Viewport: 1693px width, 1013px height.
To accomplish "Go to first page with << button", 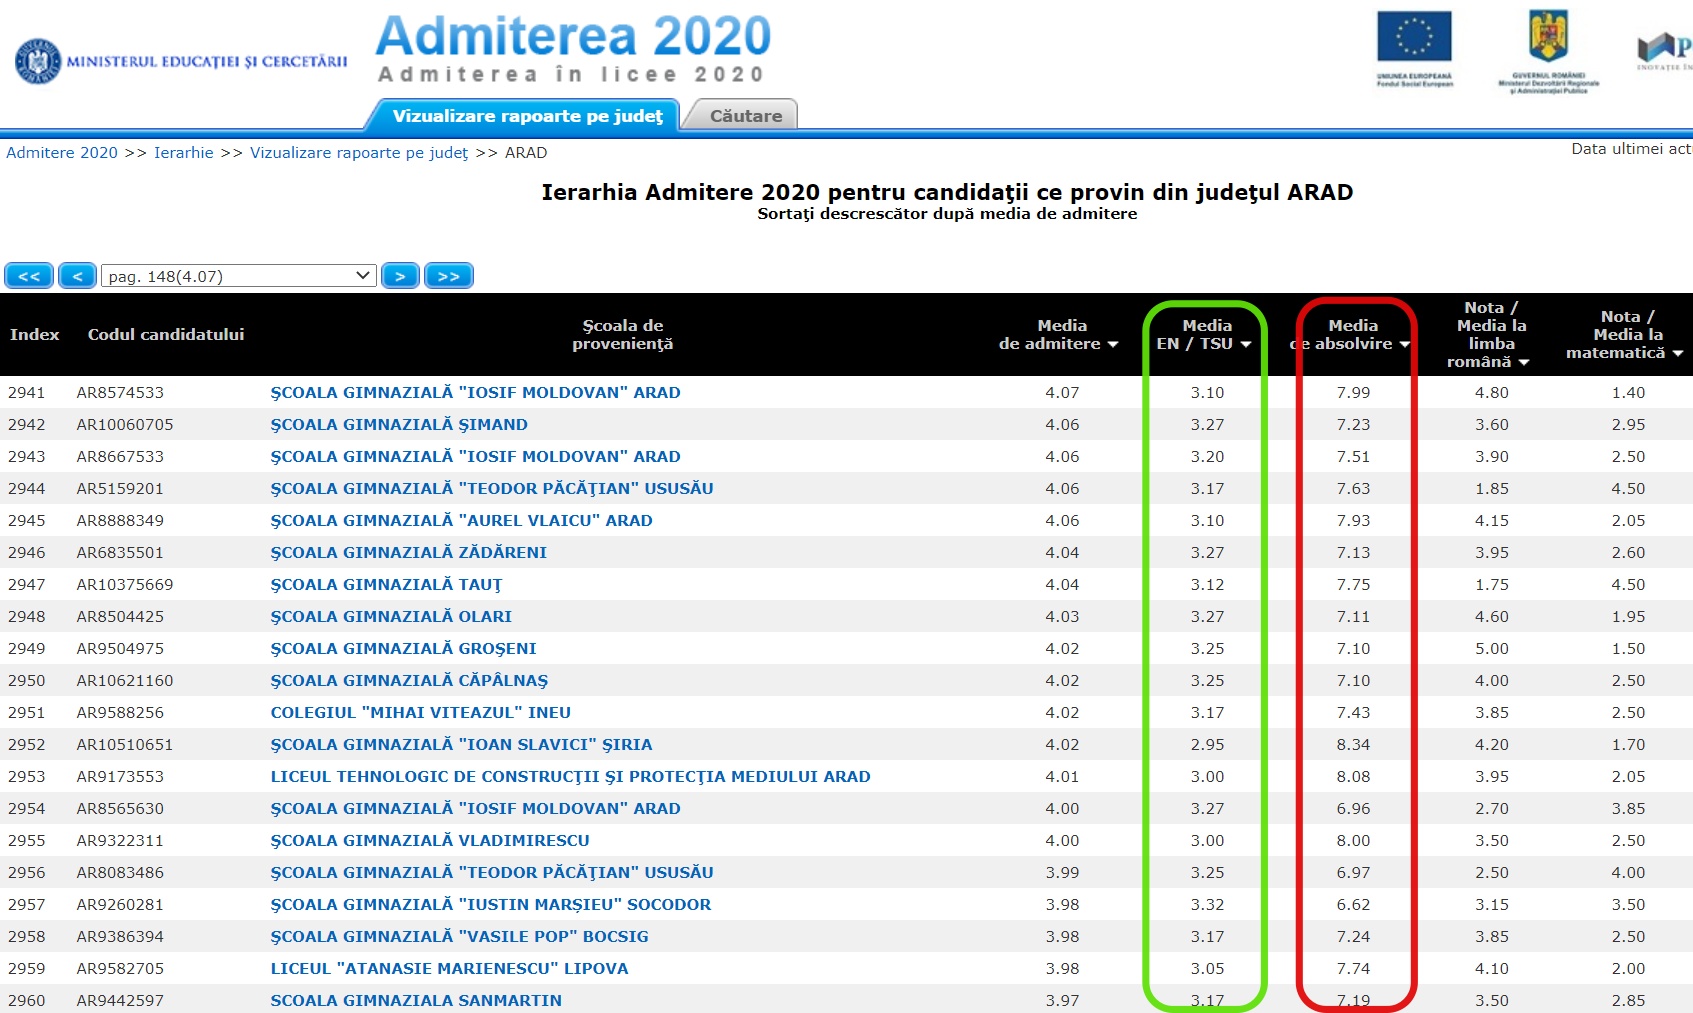I will 29,276.
